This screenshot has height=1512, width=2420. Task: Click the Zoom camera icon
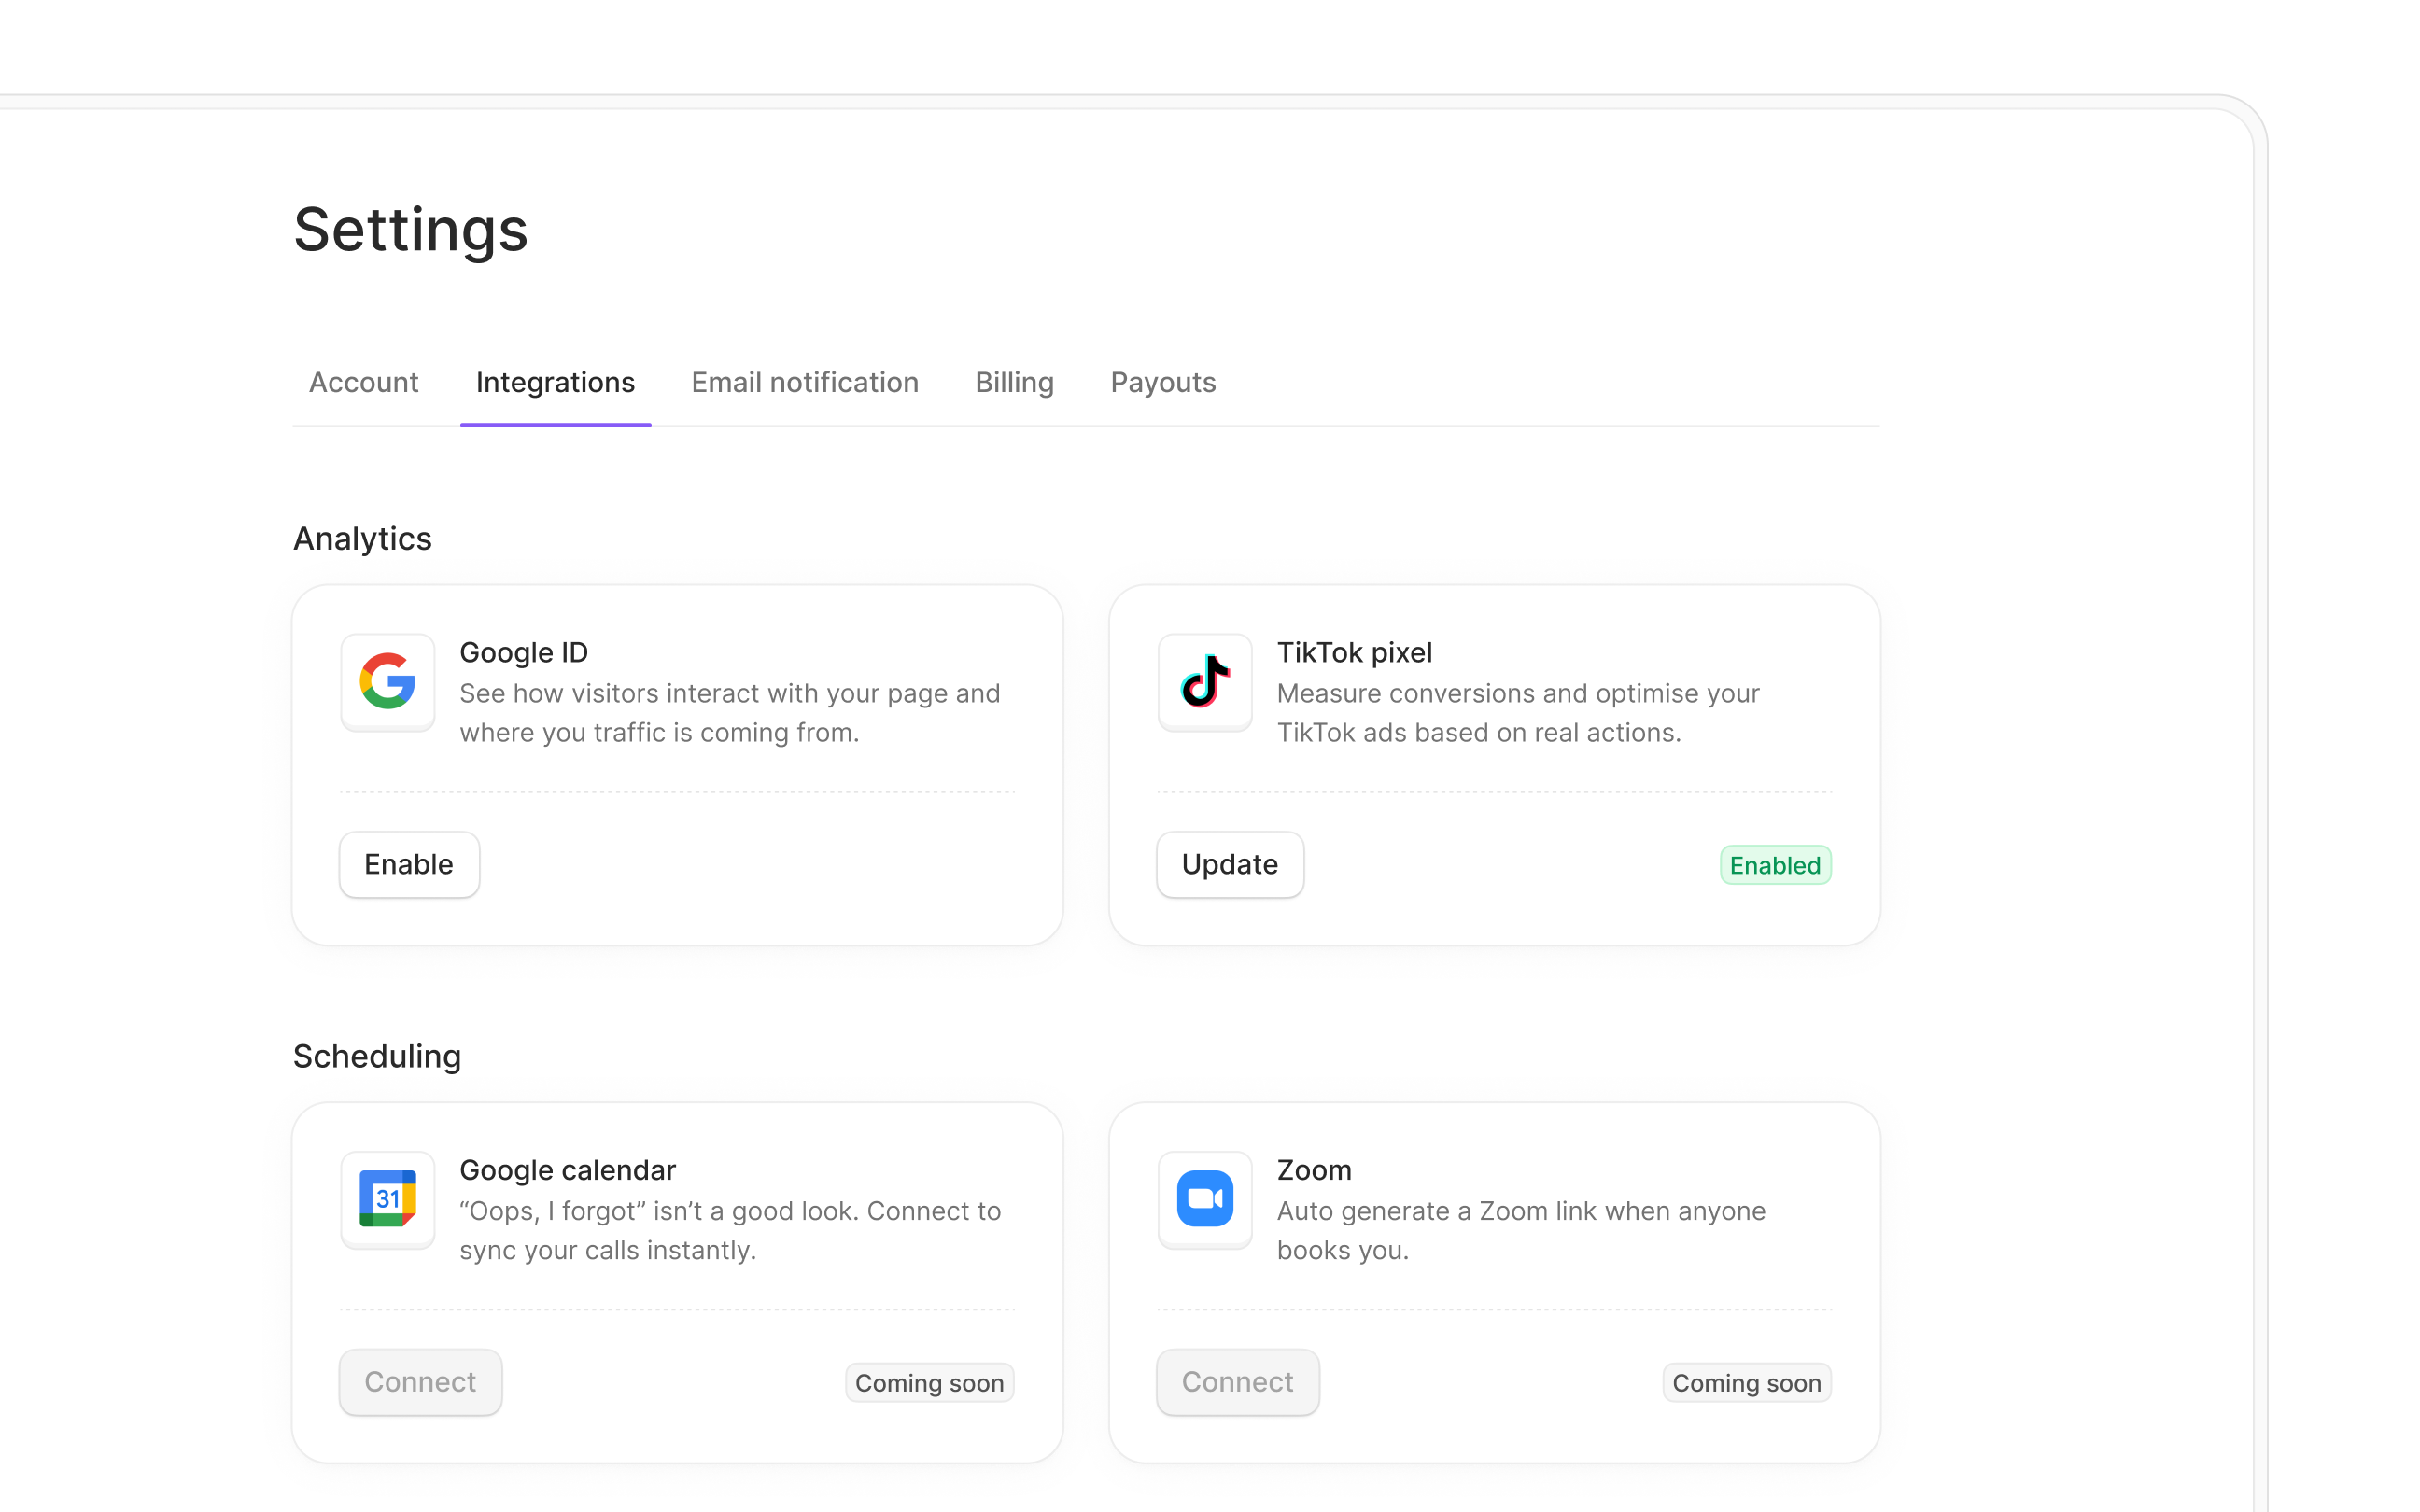click(1204, 1198)
